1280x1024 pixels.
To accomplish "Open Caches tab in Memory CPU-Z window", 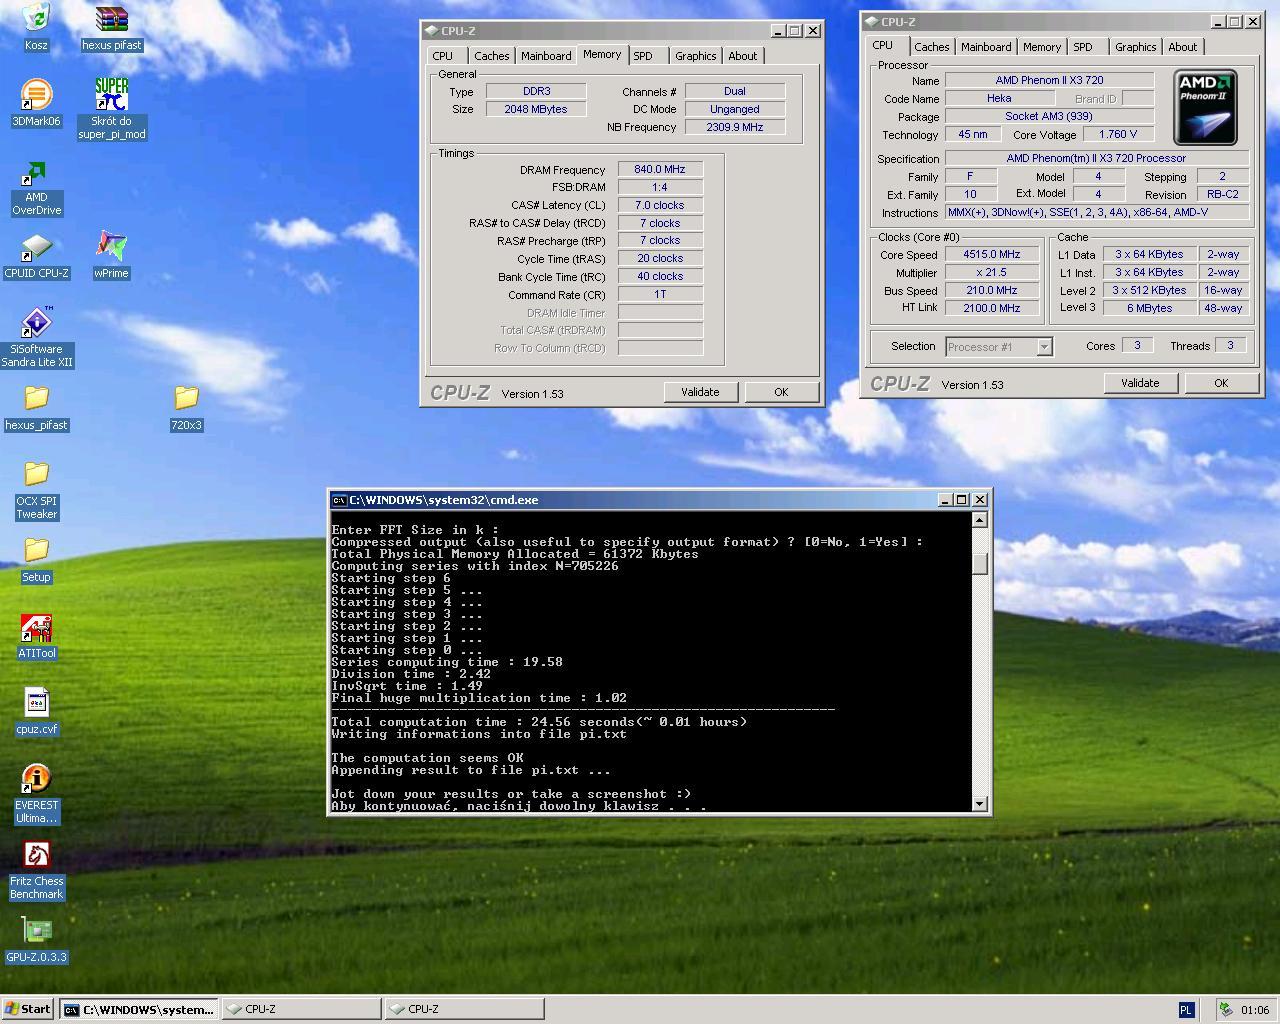I will 492,56.
